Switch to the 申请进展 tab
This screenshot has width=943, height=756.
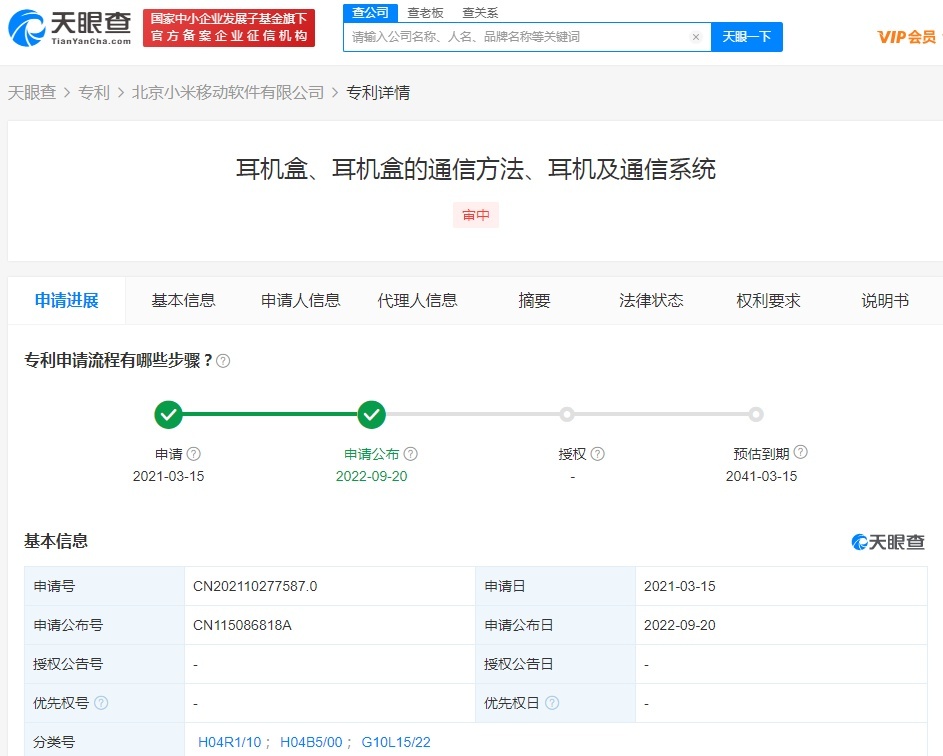[x=67, y=301]
